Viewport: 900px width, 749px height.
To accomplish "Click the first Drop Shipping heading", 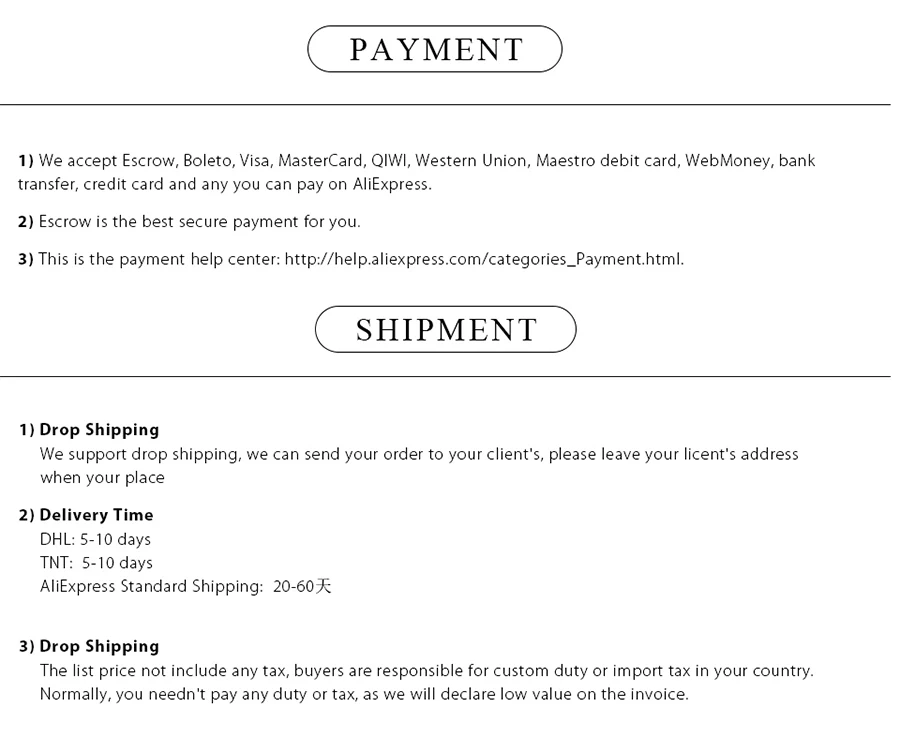I will 98,430.
